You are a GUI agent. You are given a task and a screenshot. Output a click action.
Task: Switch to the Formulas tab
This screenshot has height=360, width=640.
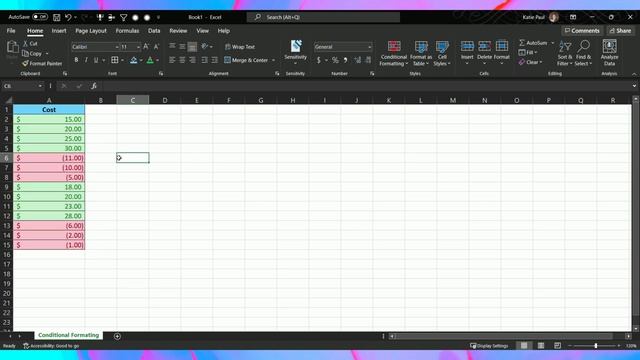(127, 31)
